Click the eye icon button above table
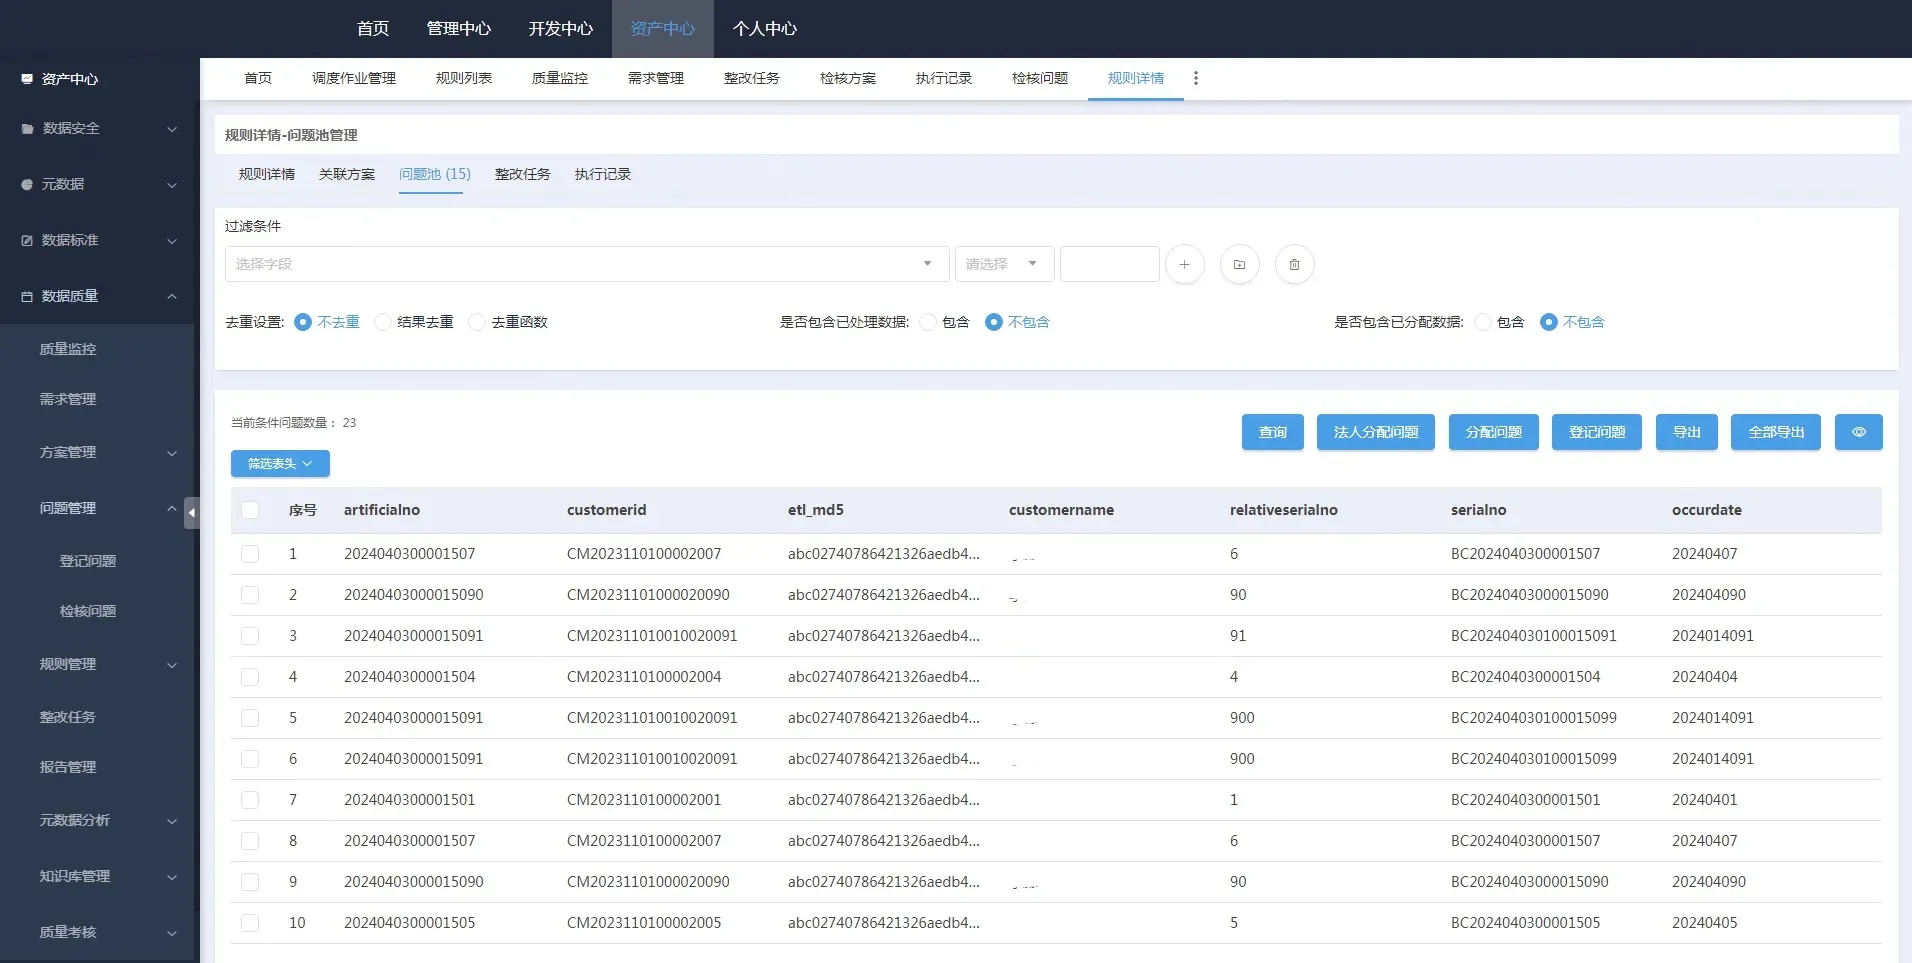Viewport: 1912px width, 963px height. [1858, 432]
